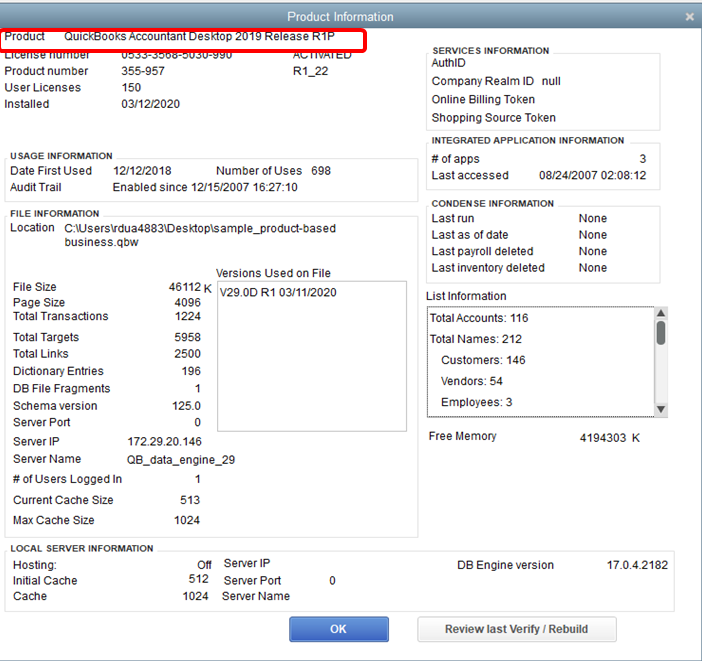This screenshot has height=661, width=702.
Task: Click Date First Used value 12/12/2018
Action: pos(142,171)
